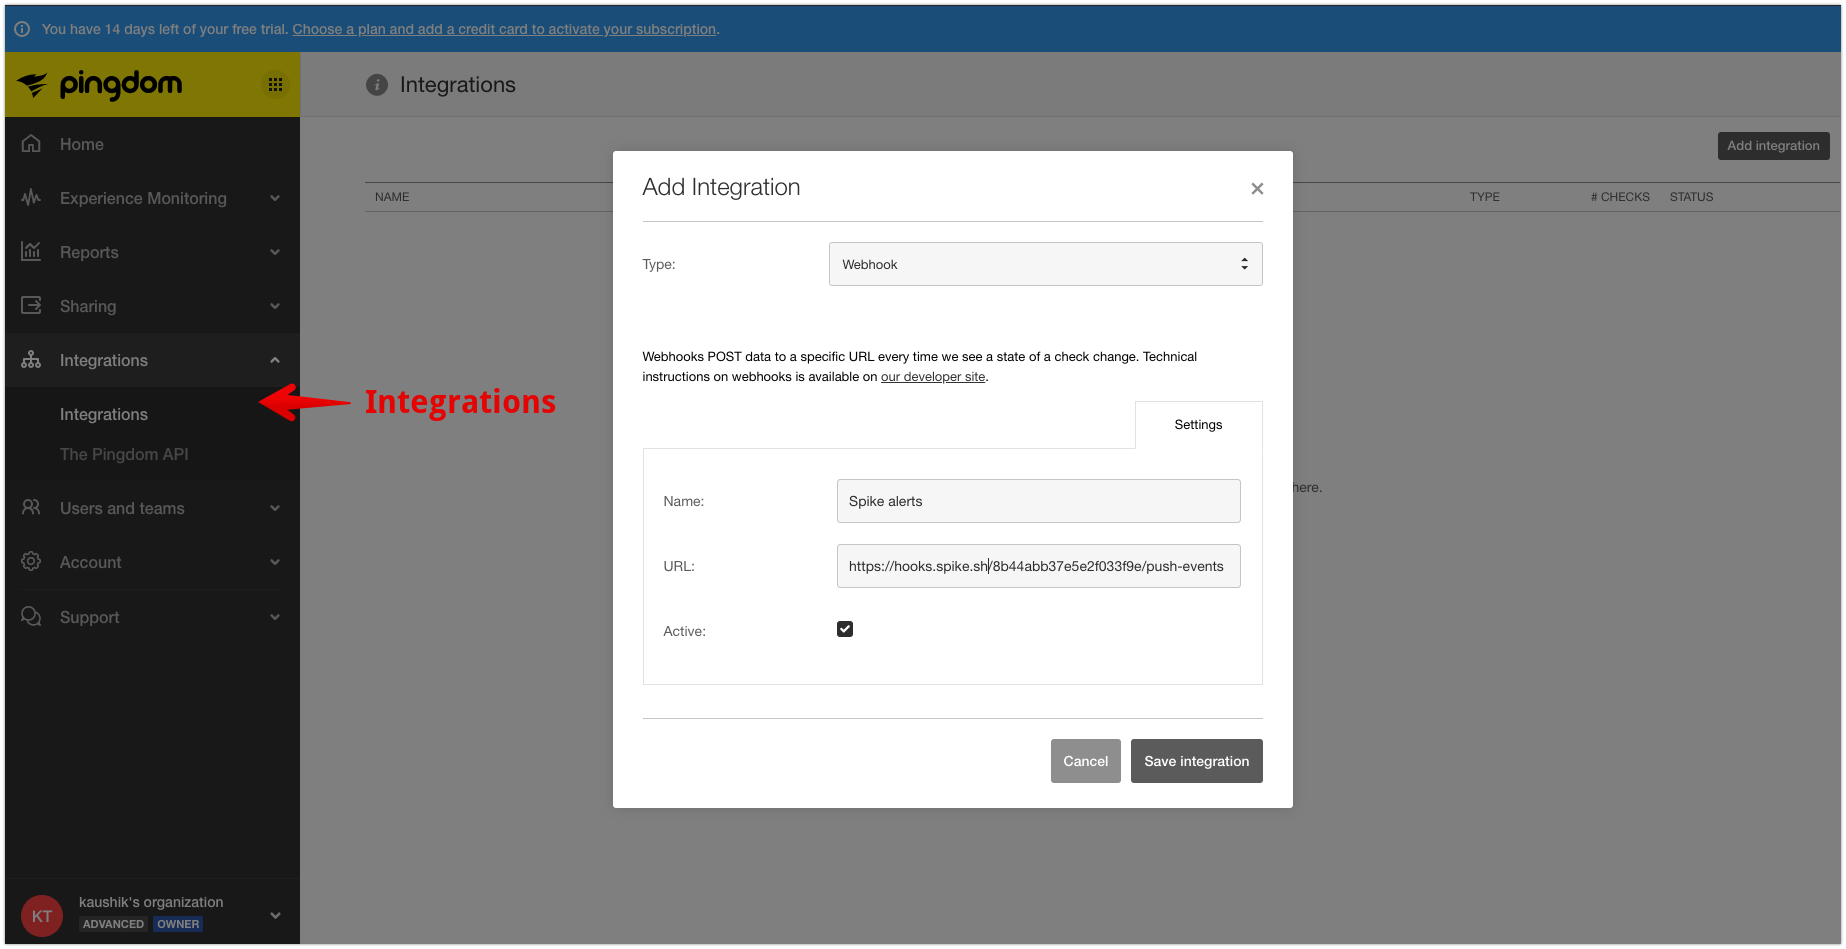Open the our developer site link
This screenshot has width=1846, height=949.
click(933, 377)
